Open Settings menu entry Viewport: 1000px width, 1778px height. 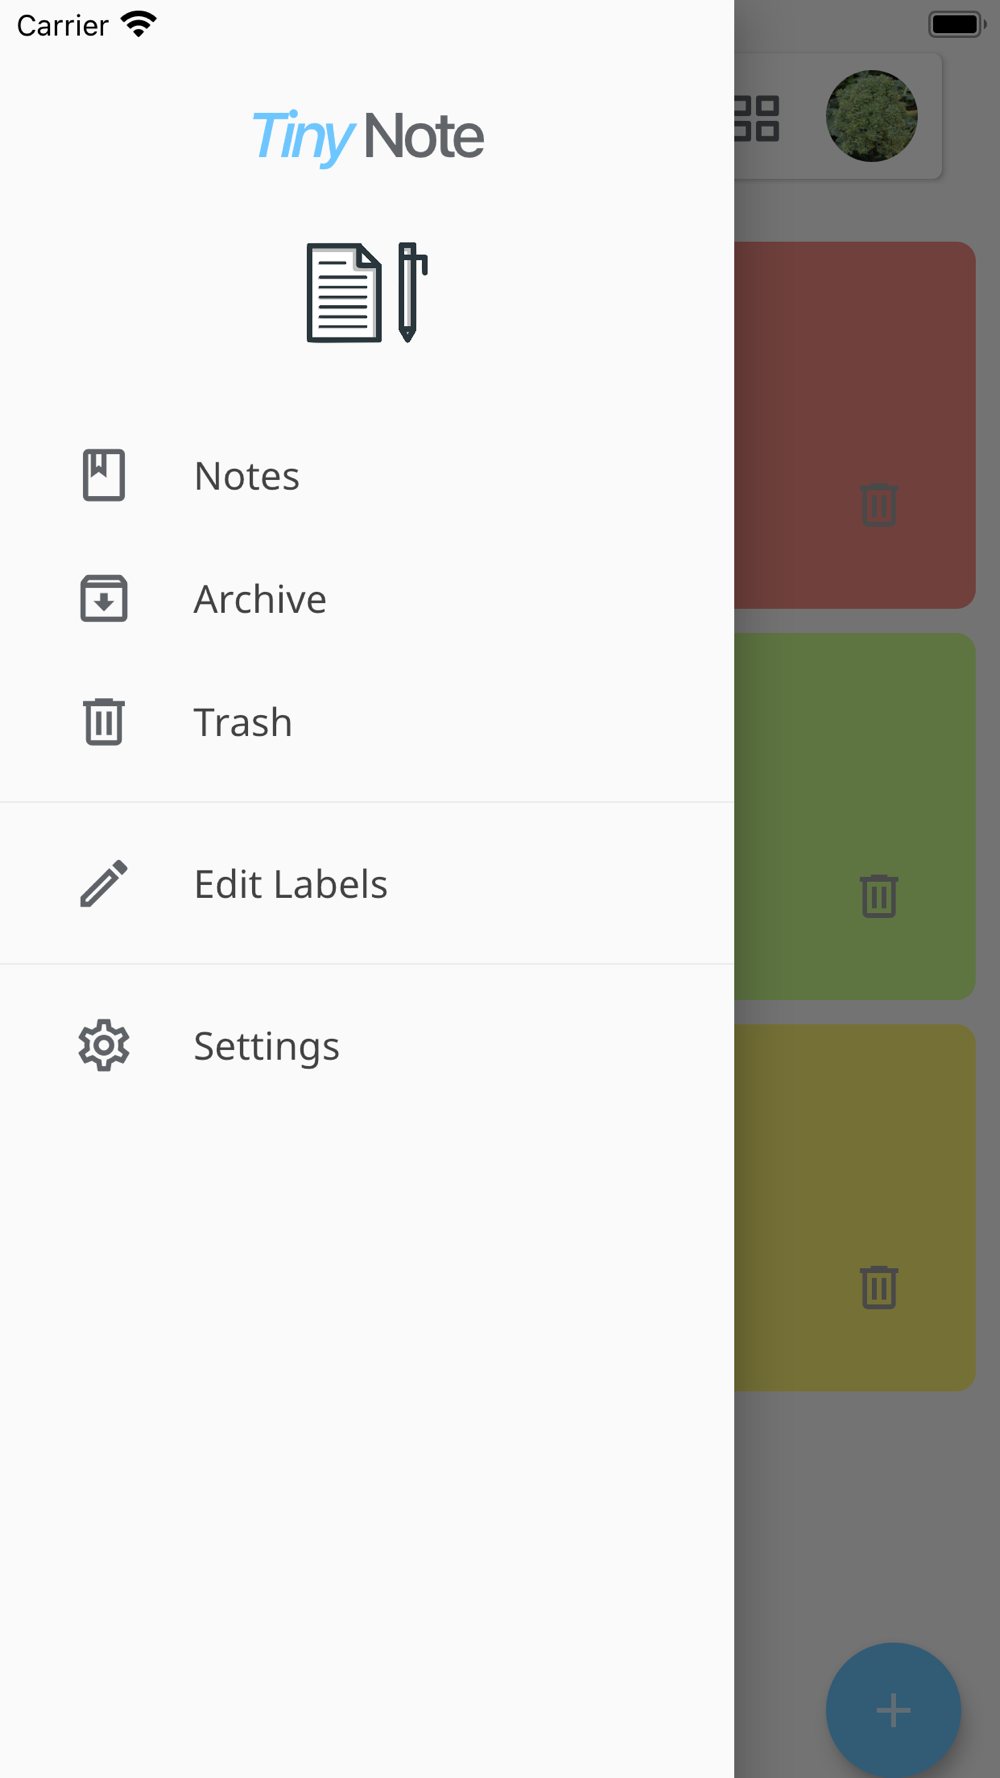click(367, 1045)
